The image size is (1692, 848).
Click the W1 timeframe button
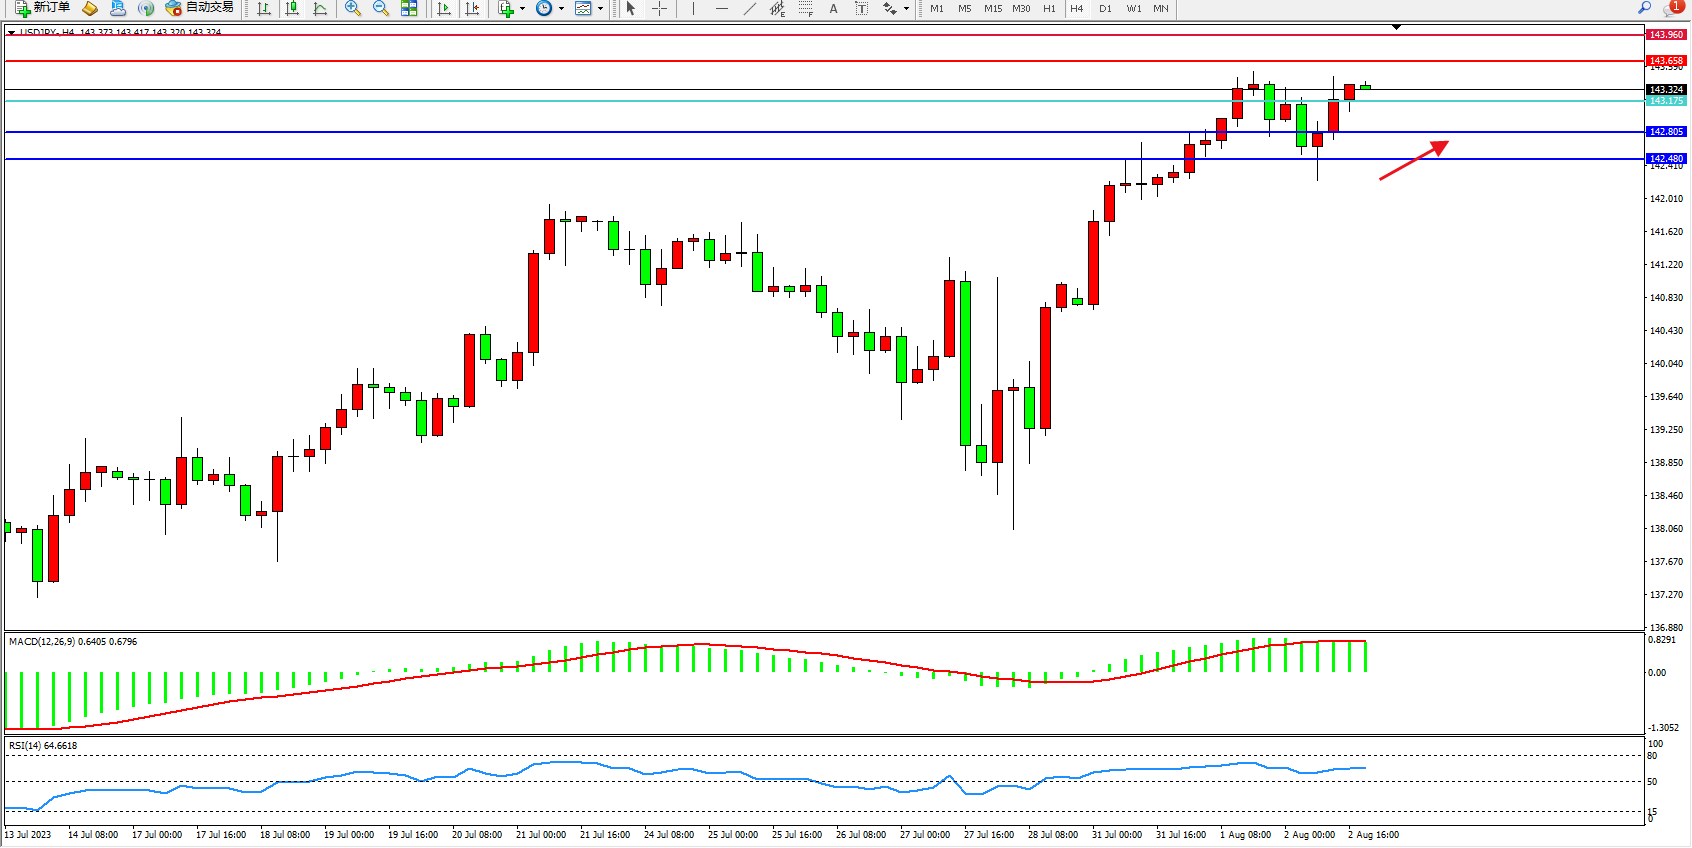[1133, 8]
